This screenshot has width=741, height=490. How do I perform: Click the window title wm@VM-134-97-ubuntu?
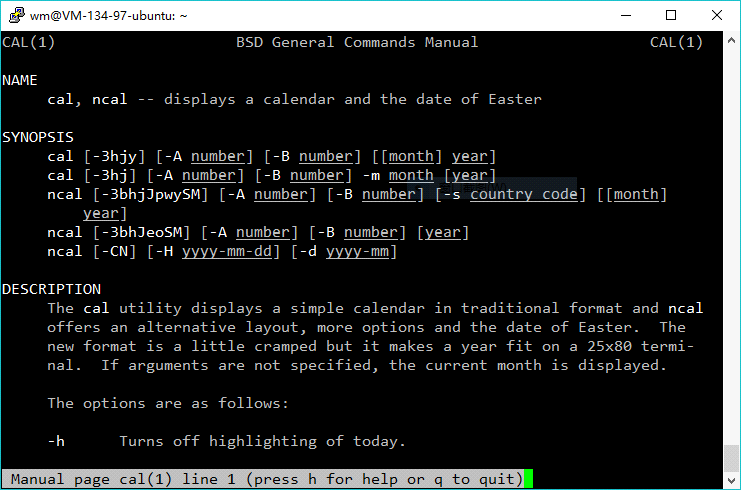tap(108, 16)
